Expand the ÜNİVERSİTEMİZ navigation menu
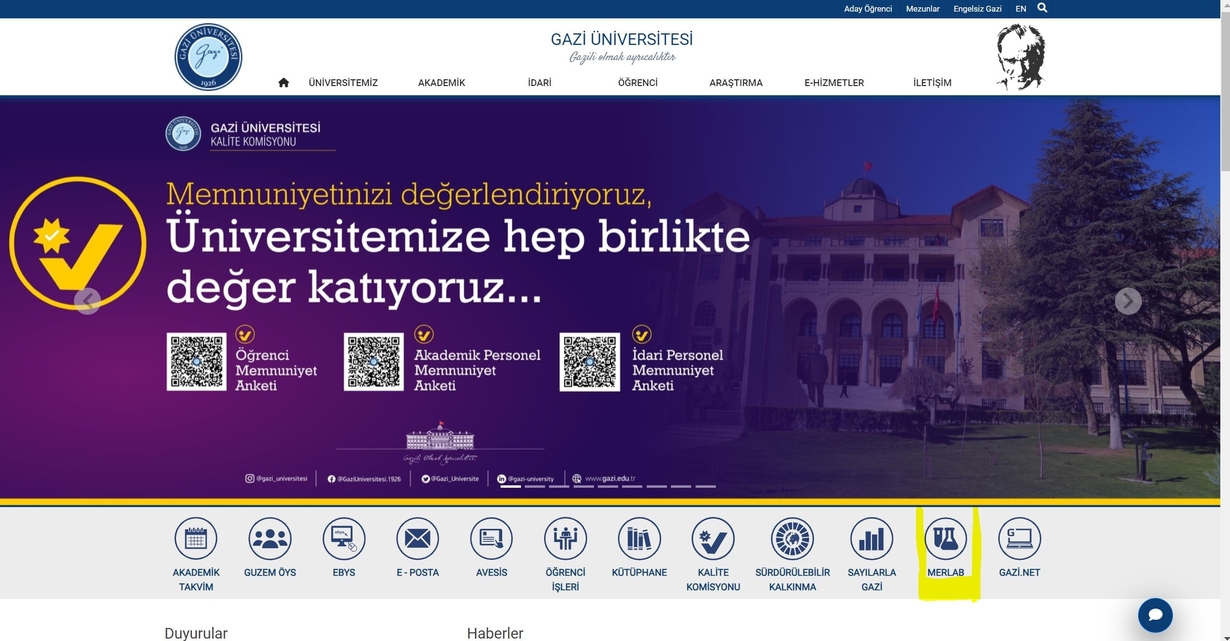The height and width of the screenshot is (641, 1230). point(343,82)
